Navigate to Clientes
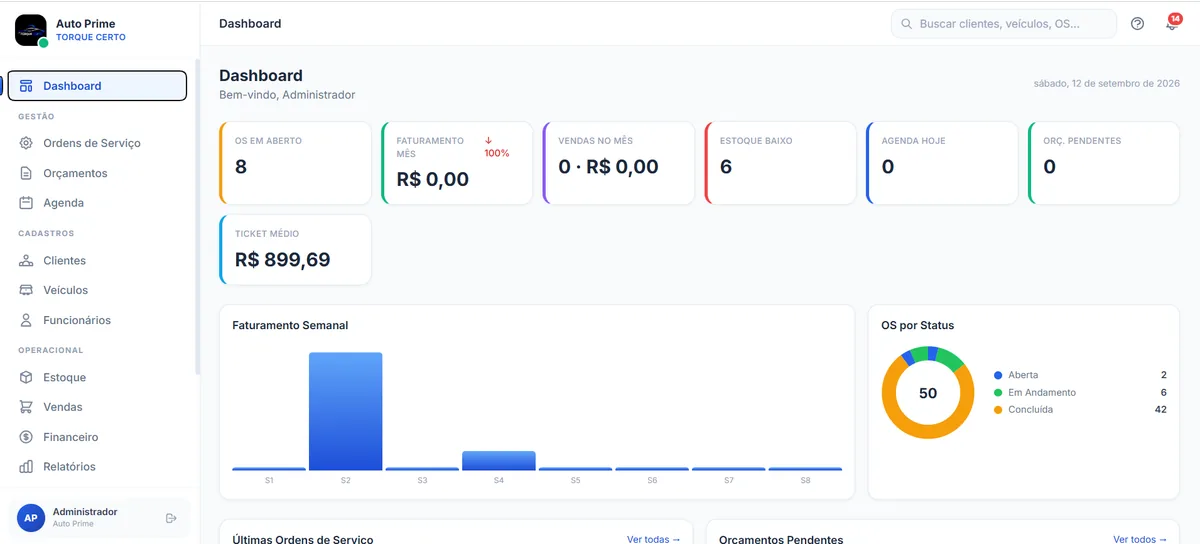The height and width of the screenshot is (544, 1200). (97, 260)
